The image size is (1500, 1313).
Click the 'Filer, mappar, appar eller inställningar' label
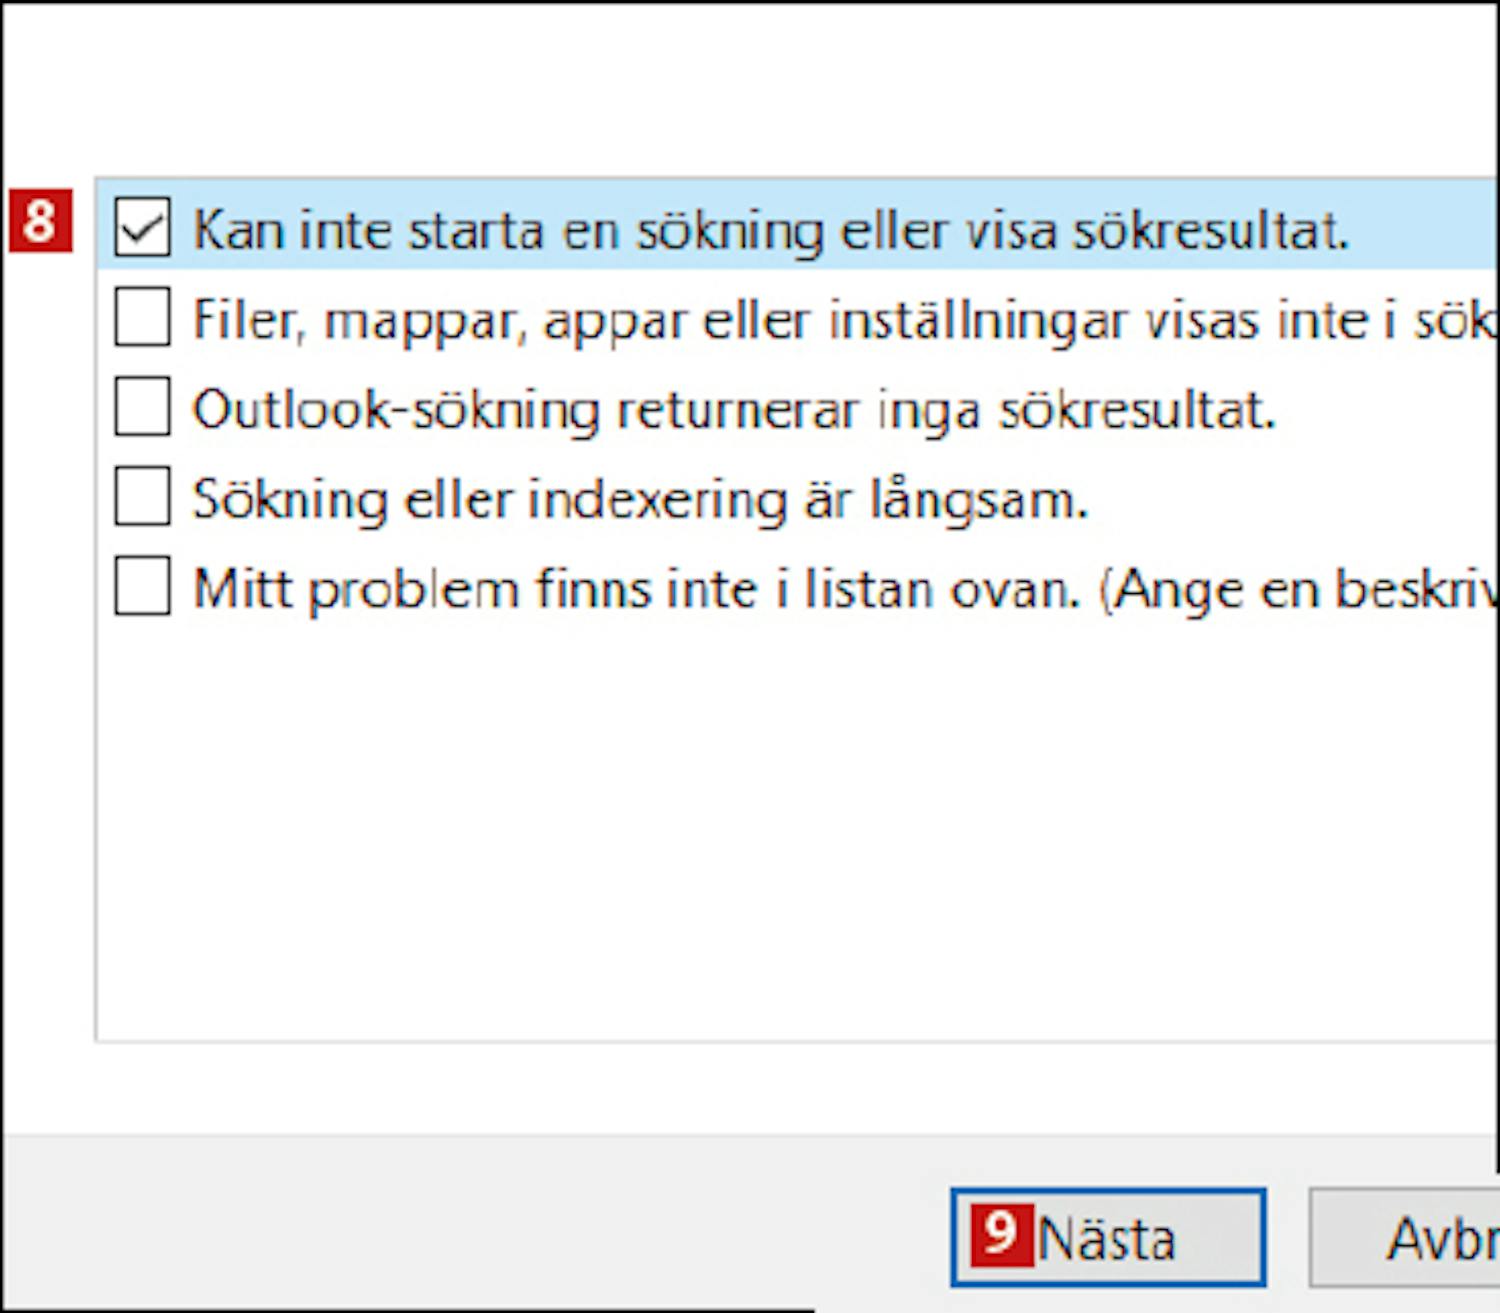point(845,321)
